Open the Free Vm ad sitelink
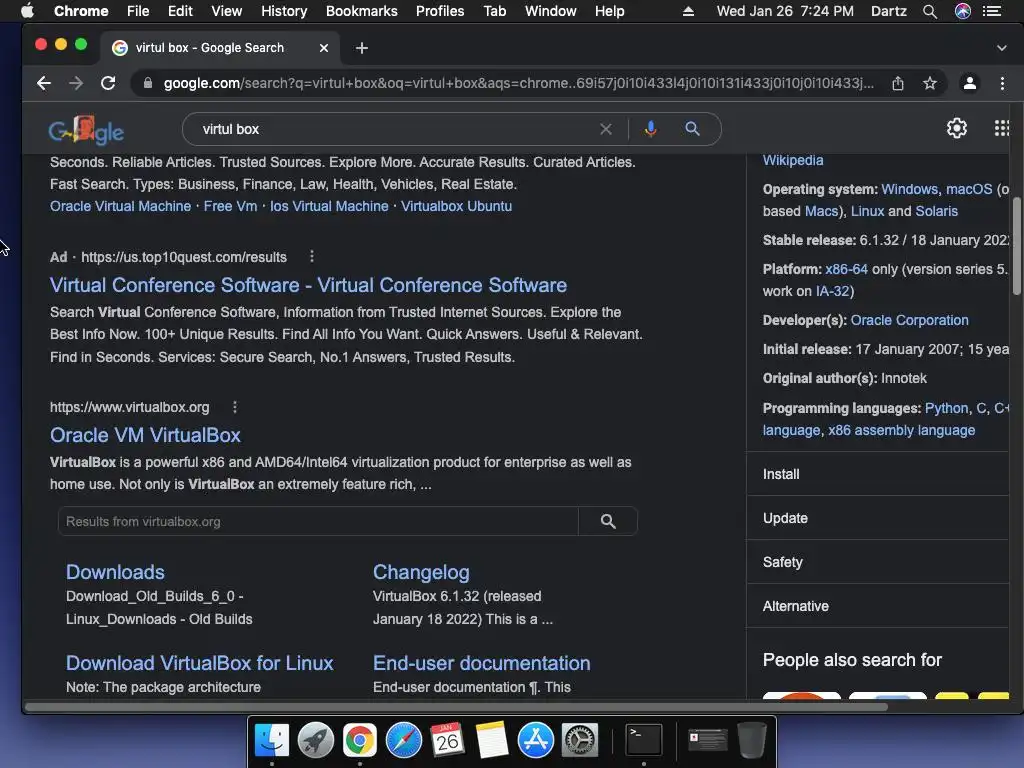1024x768 pixels. click(231, 206)
